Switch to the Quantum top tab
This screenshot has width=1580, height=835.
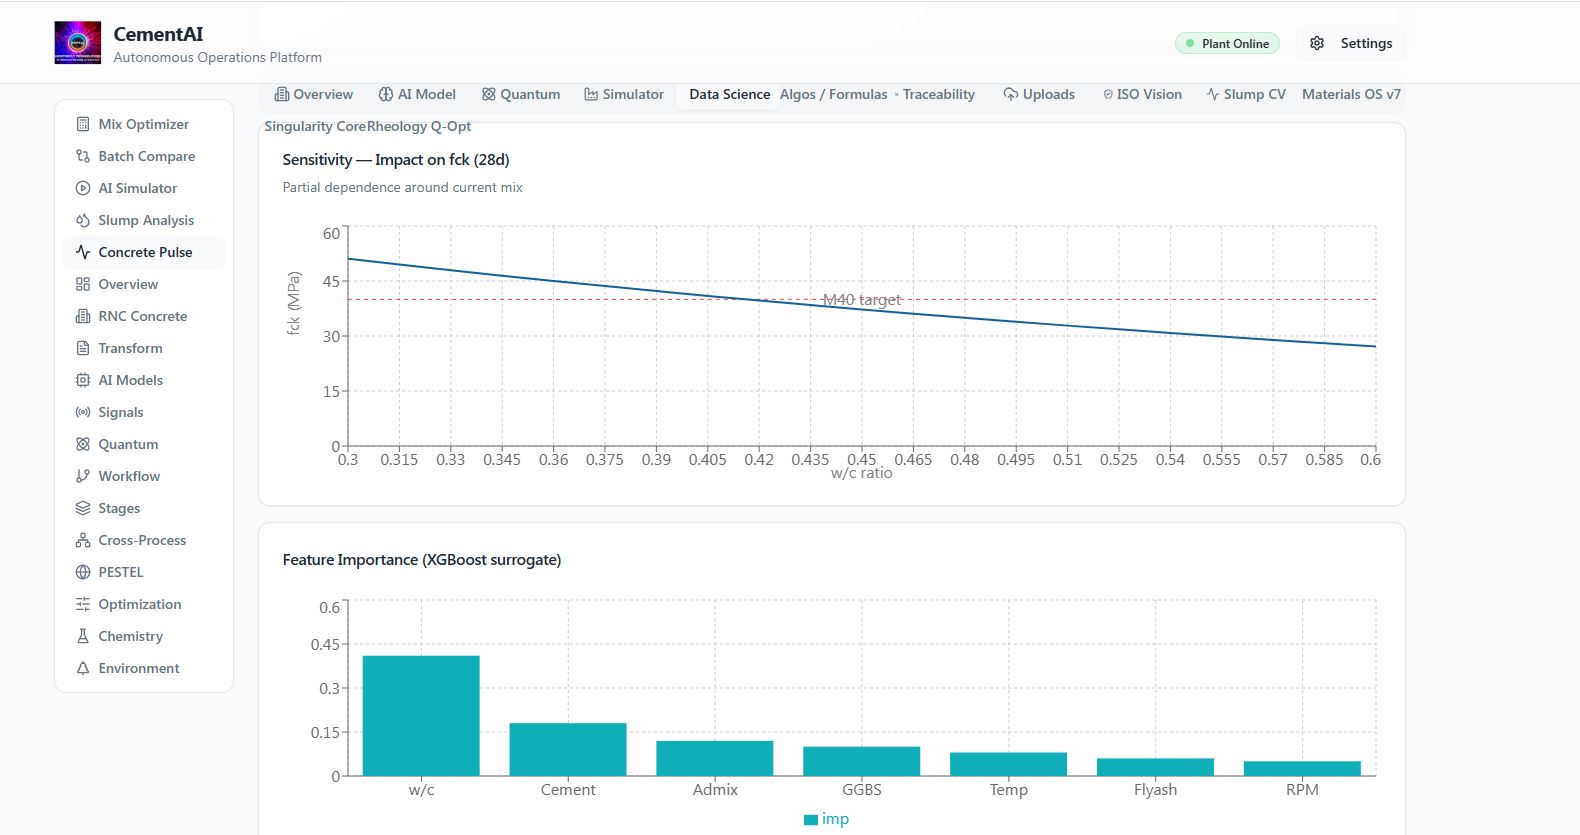[521, 94]
